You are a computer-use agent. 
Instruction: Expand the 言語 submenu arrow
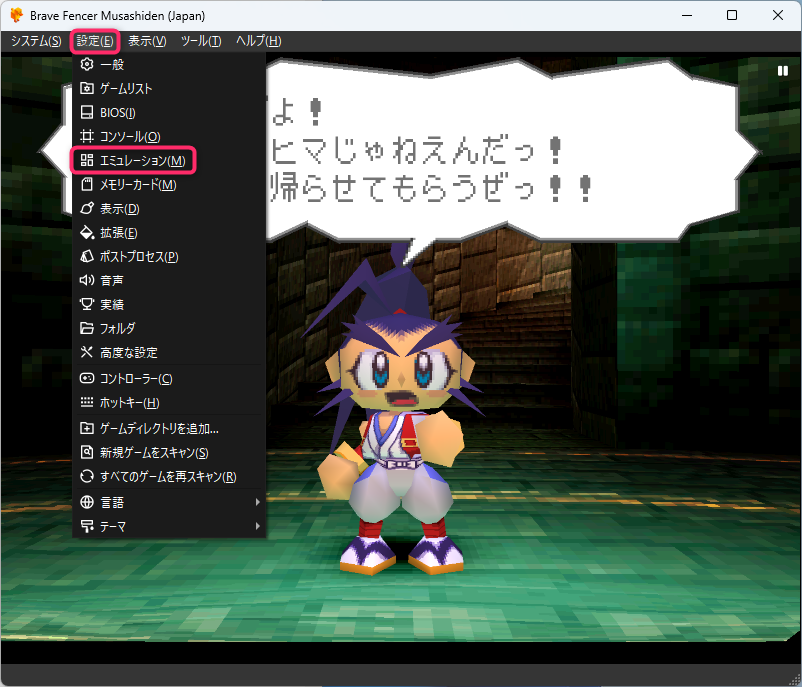click(258, 502)
